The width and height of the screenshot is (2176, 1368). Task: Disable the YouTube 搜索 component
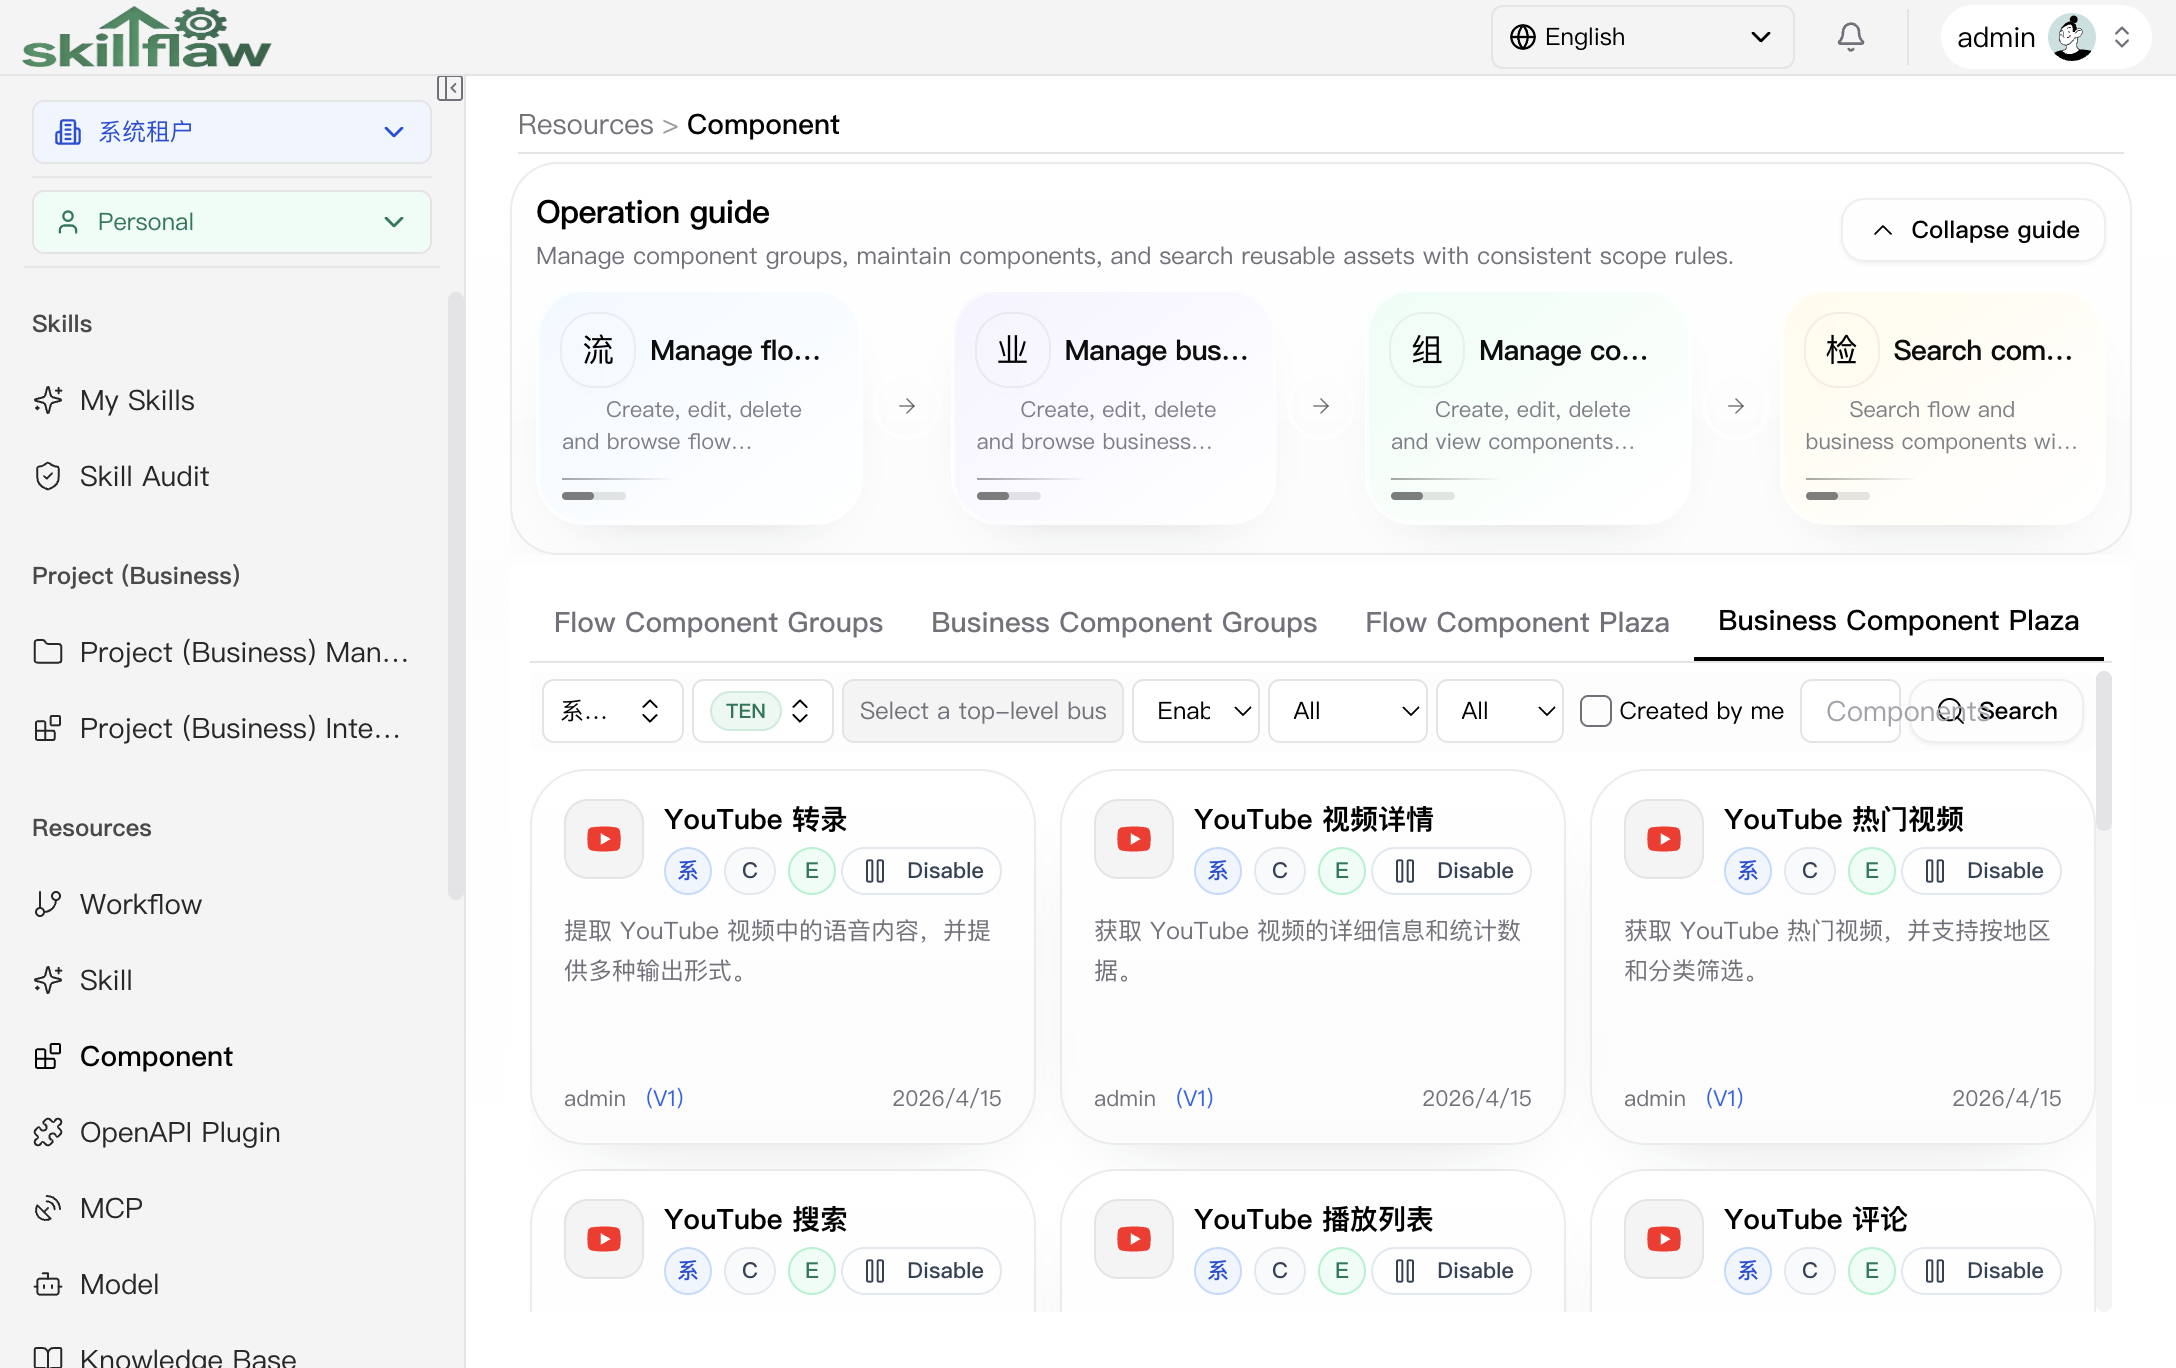(x=922, y=1271)
